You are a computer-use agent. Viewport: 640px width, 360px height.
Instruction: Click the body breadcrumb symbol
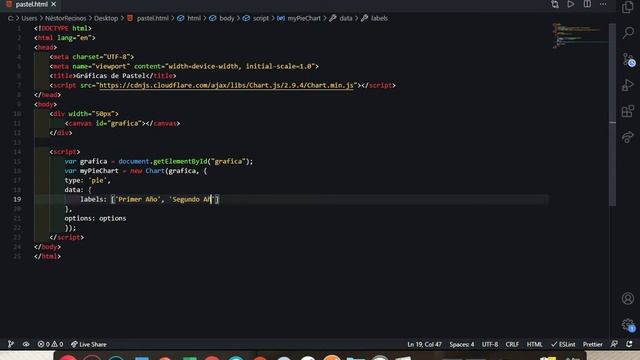click(222, 18)
